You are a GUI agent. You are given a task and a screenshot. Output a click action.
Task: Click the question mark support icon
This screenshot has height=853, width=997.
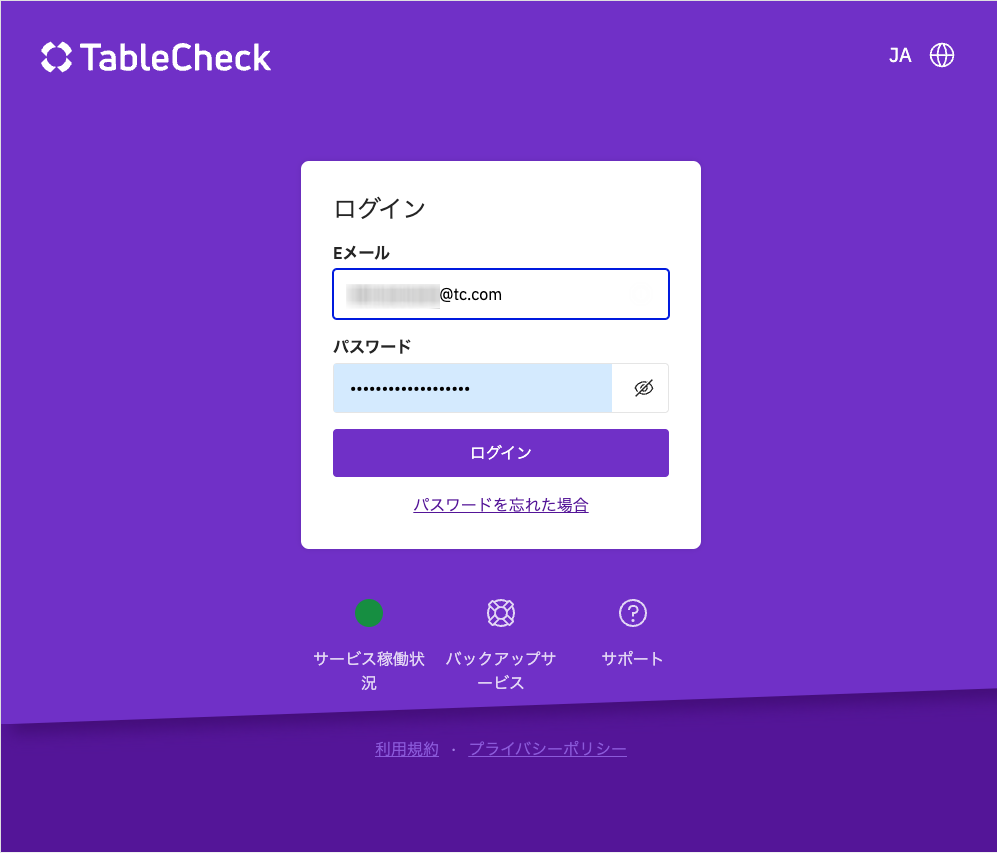point(633,613)
